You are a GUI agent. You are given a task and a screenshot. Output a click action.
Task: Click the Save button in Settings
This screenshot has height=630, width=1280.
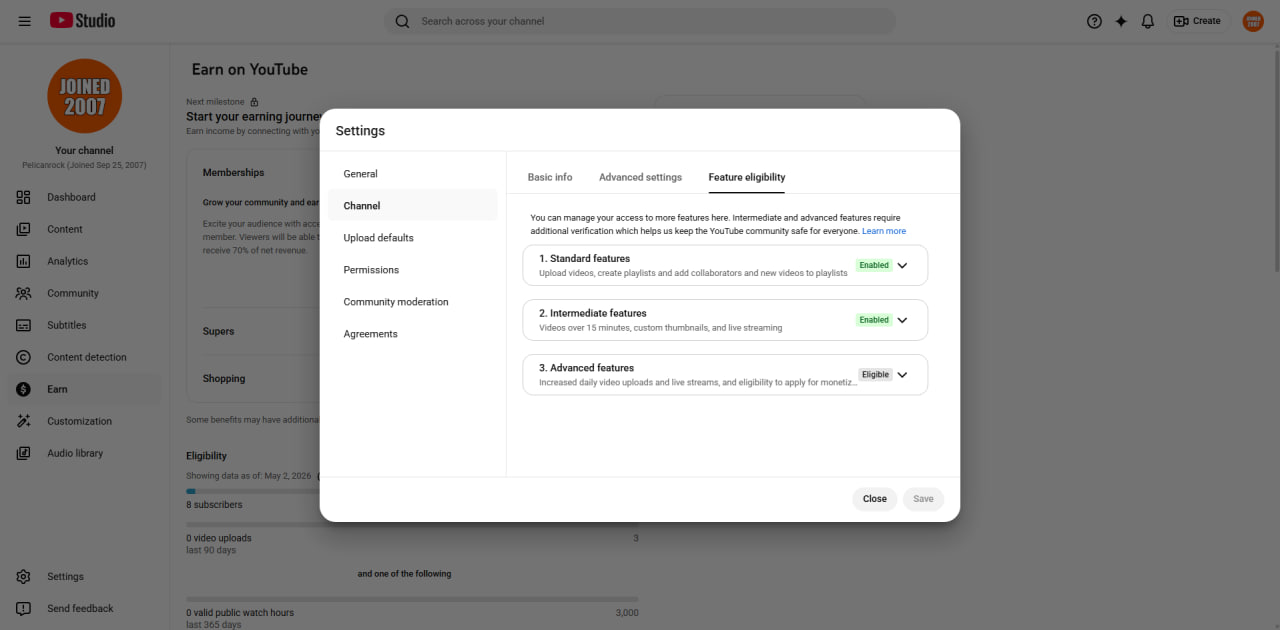pyautogui.click(x=923, y=499)
